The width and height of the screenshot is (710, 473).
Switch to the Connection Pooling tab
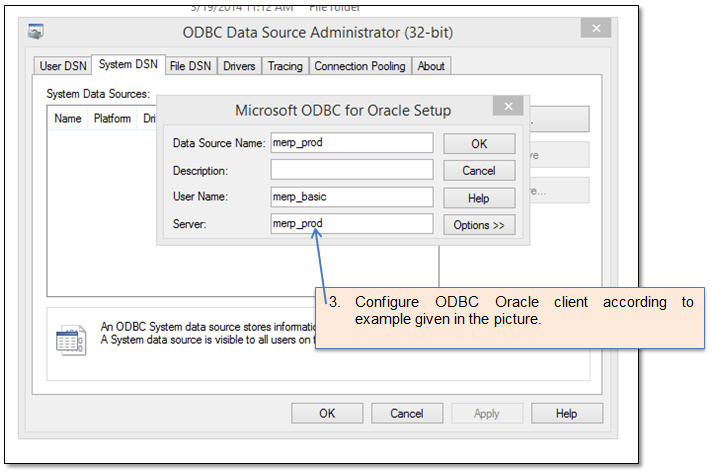[x=360, y=66]
